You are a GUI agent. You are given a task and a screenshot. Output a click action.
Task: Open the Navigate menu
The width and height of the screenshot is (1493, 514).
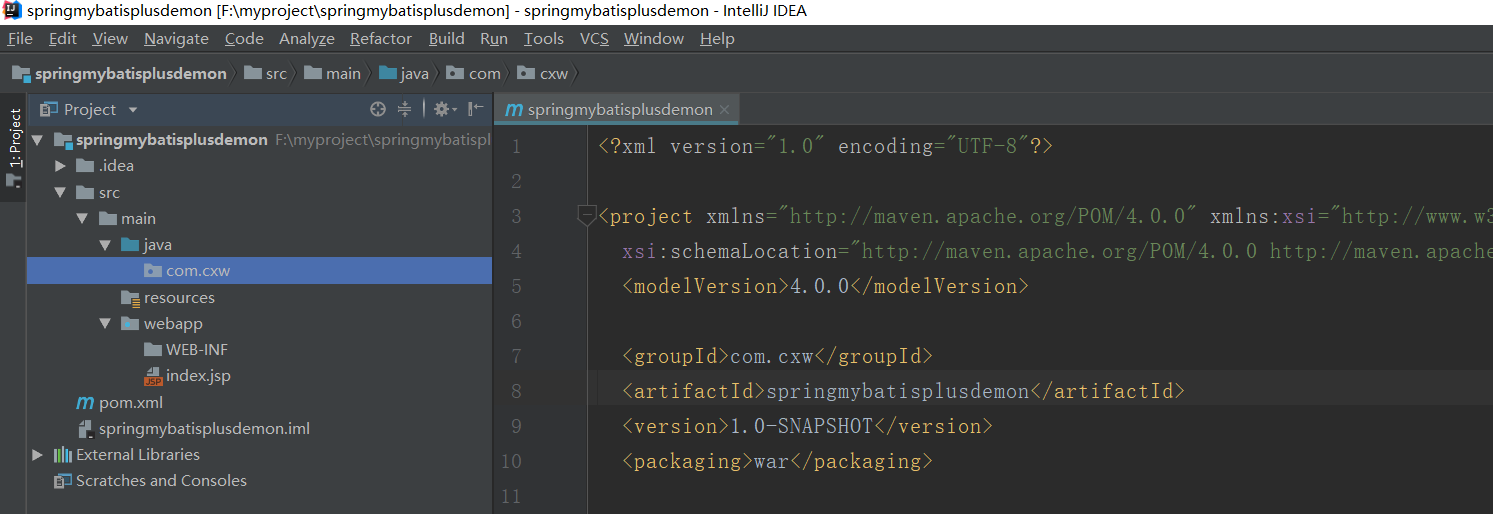(176, 38)
